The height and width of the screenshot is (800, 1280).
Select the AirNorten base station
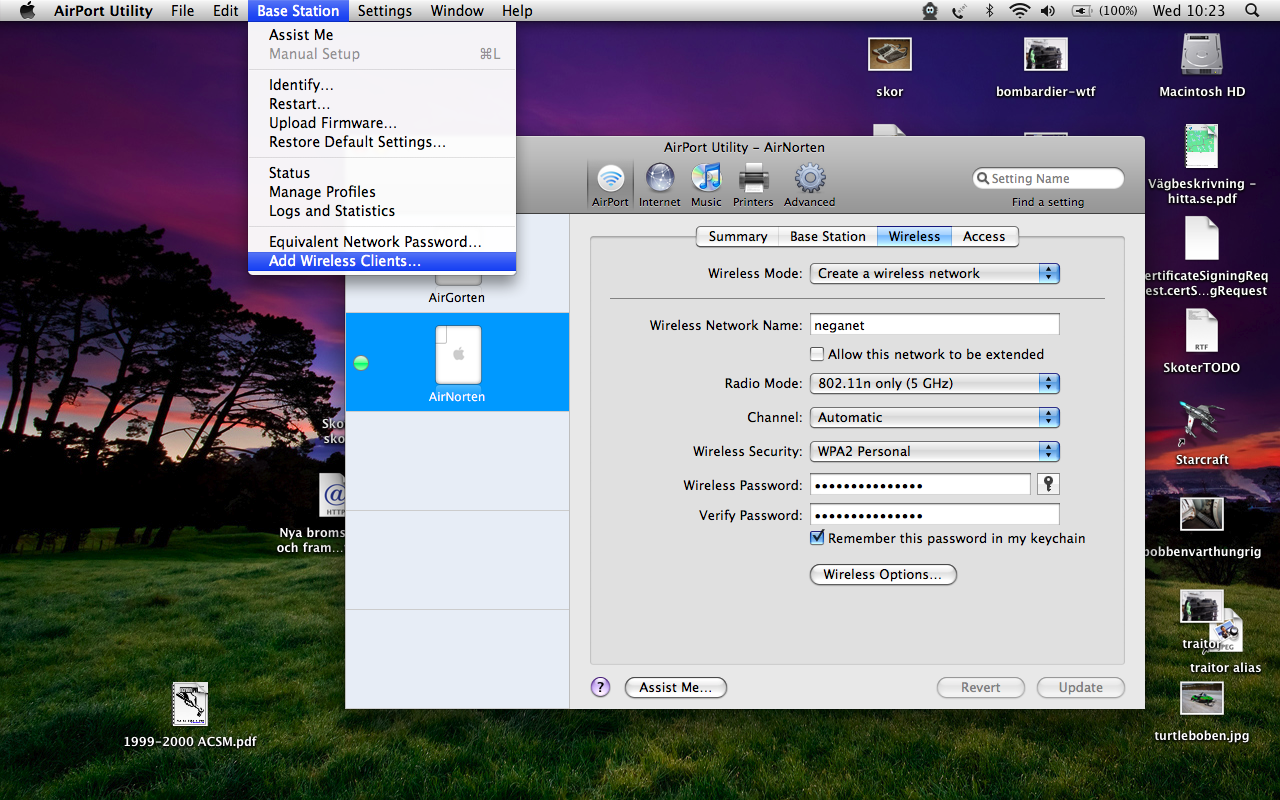click(x=457, y=362)
